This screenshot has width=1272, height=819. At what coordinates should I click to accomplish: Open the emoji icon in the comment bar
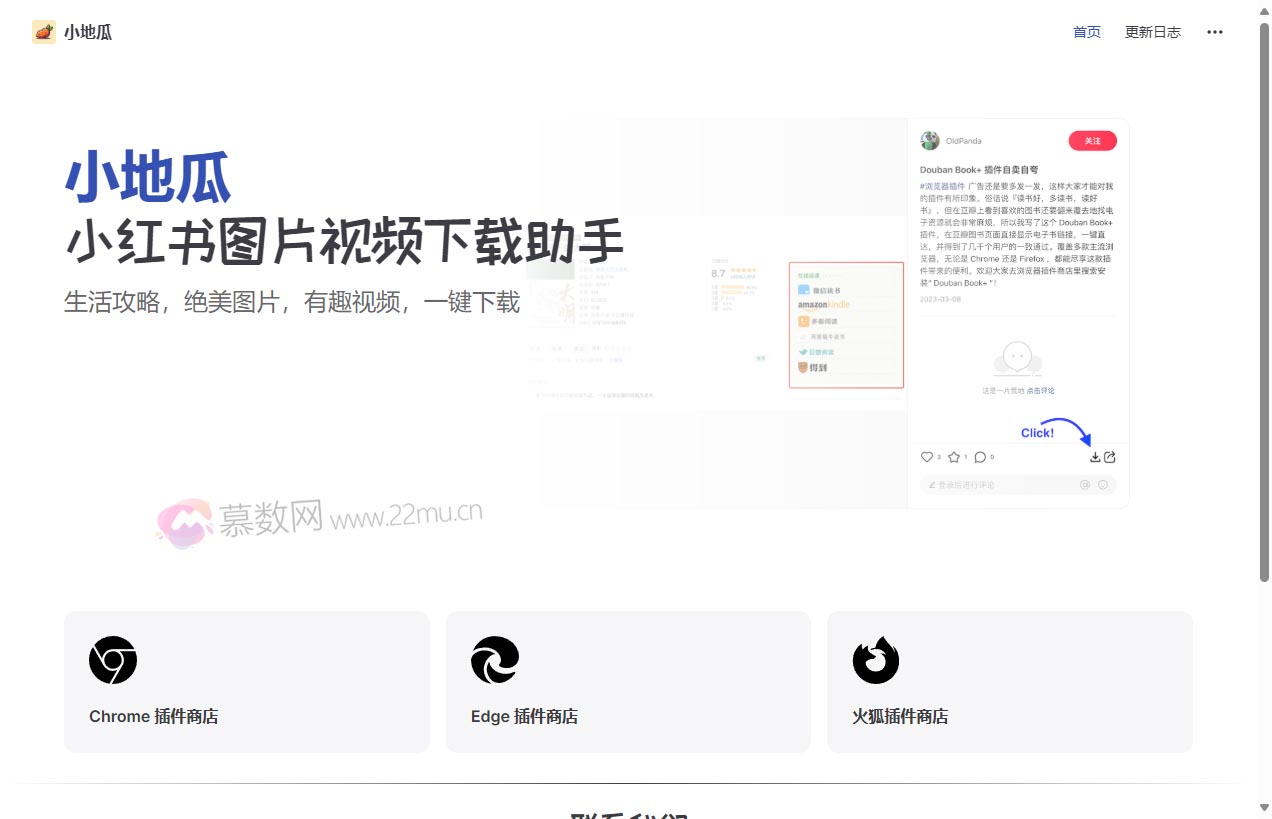pos(1103,484)
